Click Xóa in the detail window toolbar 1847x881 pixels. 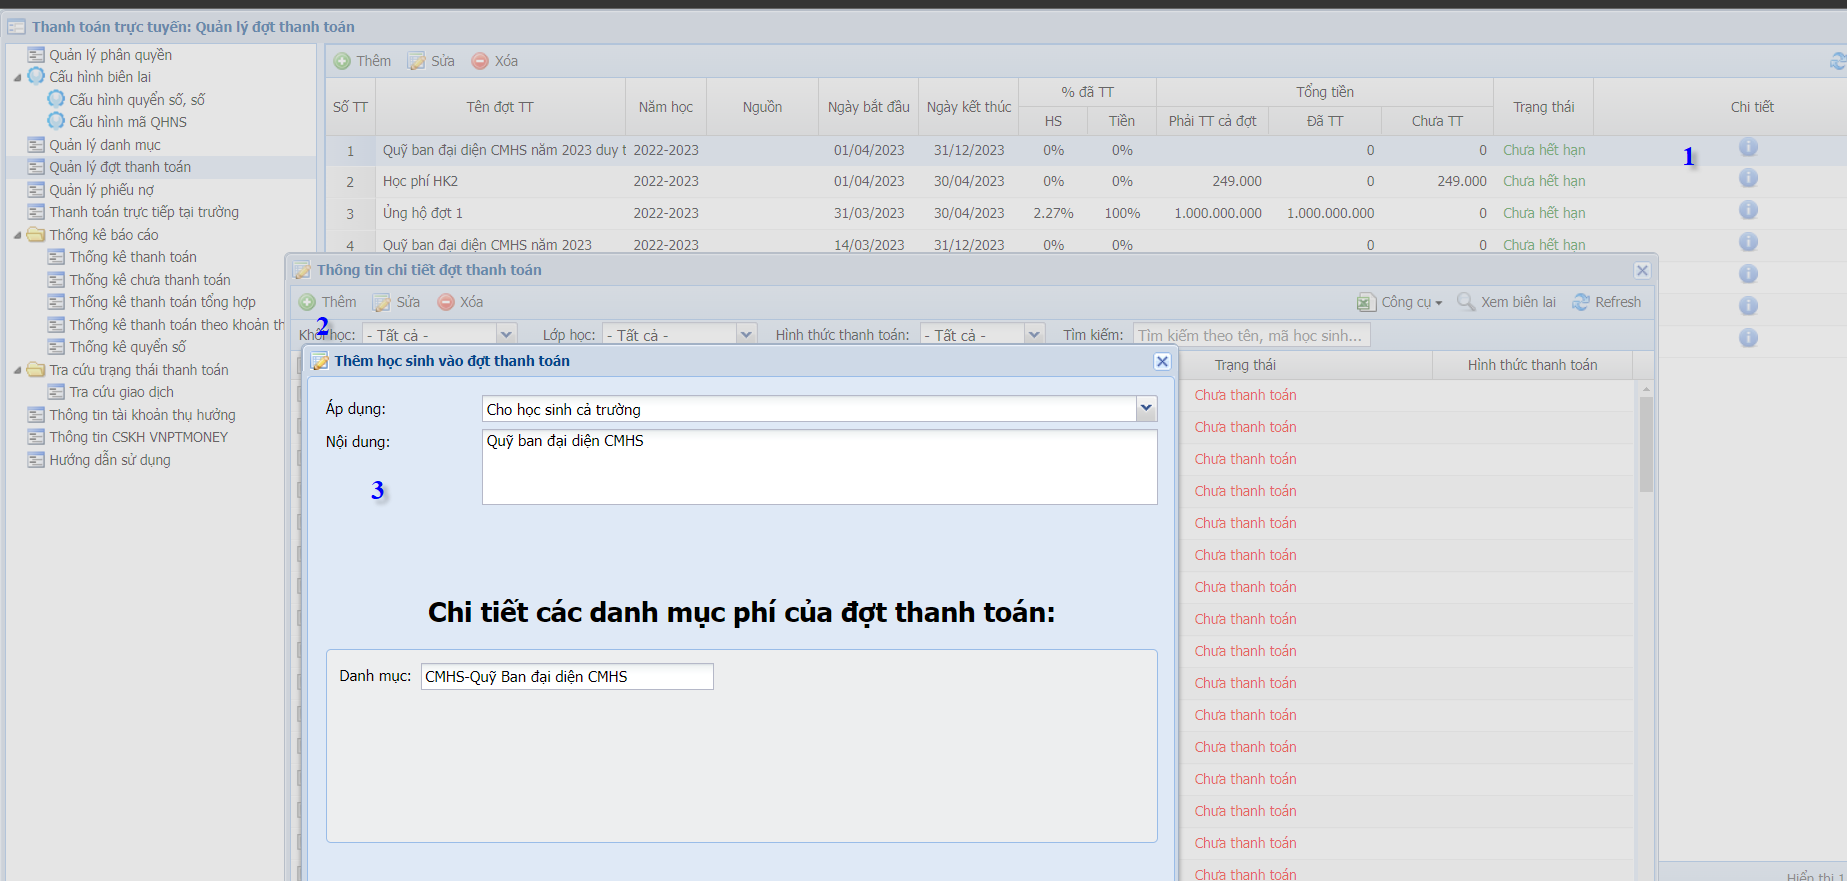point(460,302)
